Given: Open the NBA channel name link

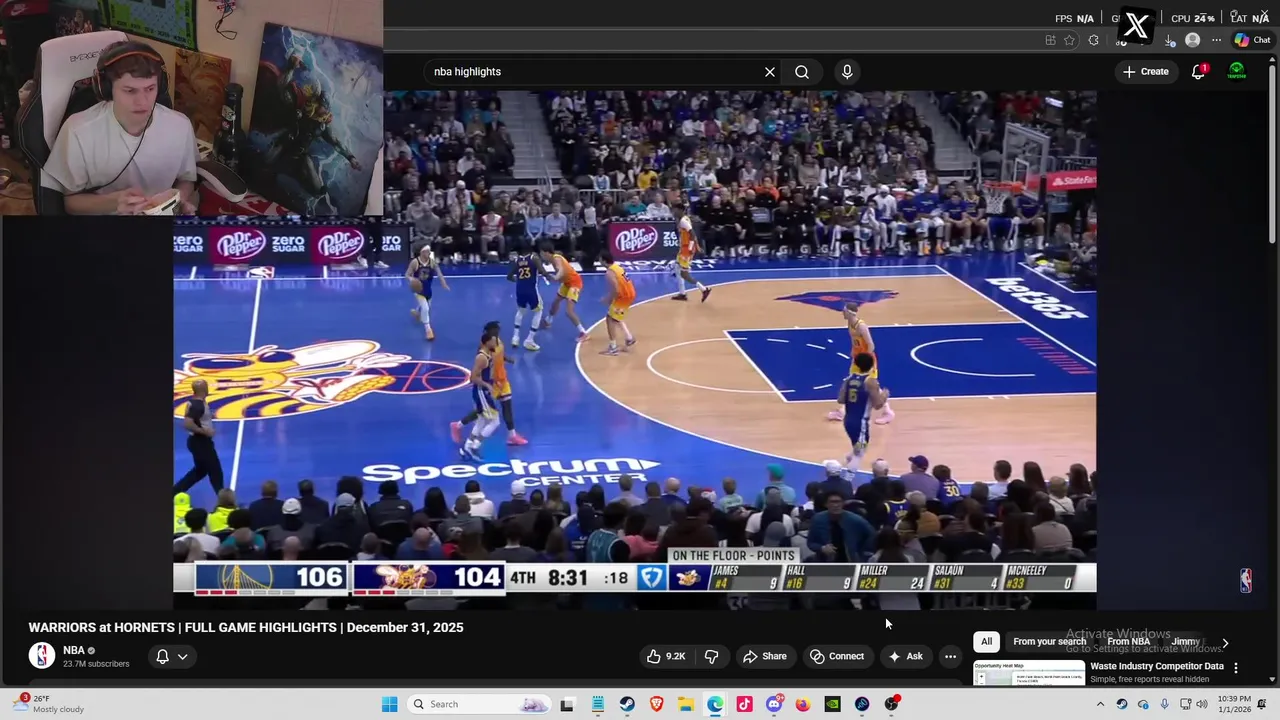Looking at the screenshot, I should [74, 650].
